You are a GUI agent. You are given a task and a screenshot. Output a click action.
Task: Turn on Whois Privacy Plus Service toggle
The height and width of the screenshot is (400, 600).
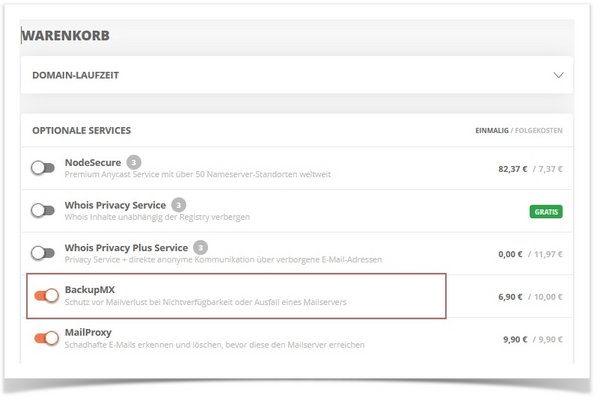[x=43, y=253]
